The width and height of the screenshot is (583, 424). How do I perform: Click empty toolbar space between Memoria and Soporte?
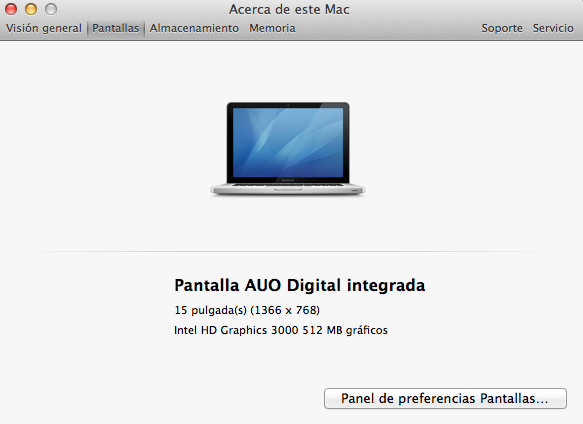(x=389, y=28)
